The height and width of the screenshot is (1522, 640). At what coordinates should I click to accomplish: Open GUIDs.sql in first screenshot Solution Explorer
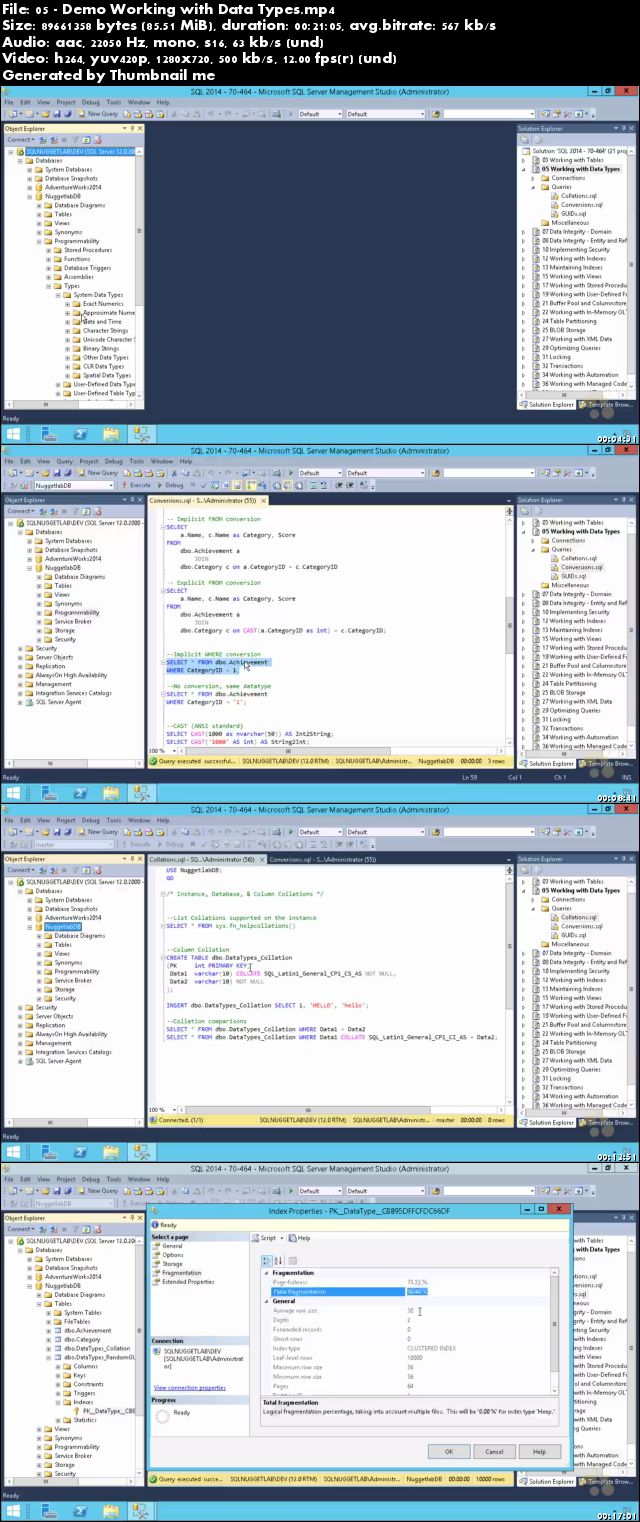tap(573, 214)
